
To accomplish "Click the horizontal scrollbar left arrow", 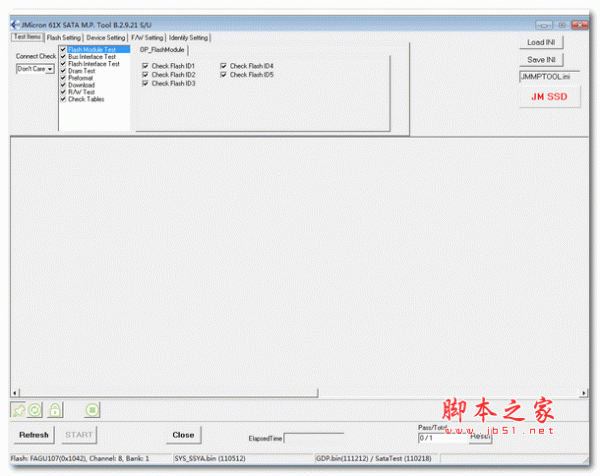I will 15,393.
